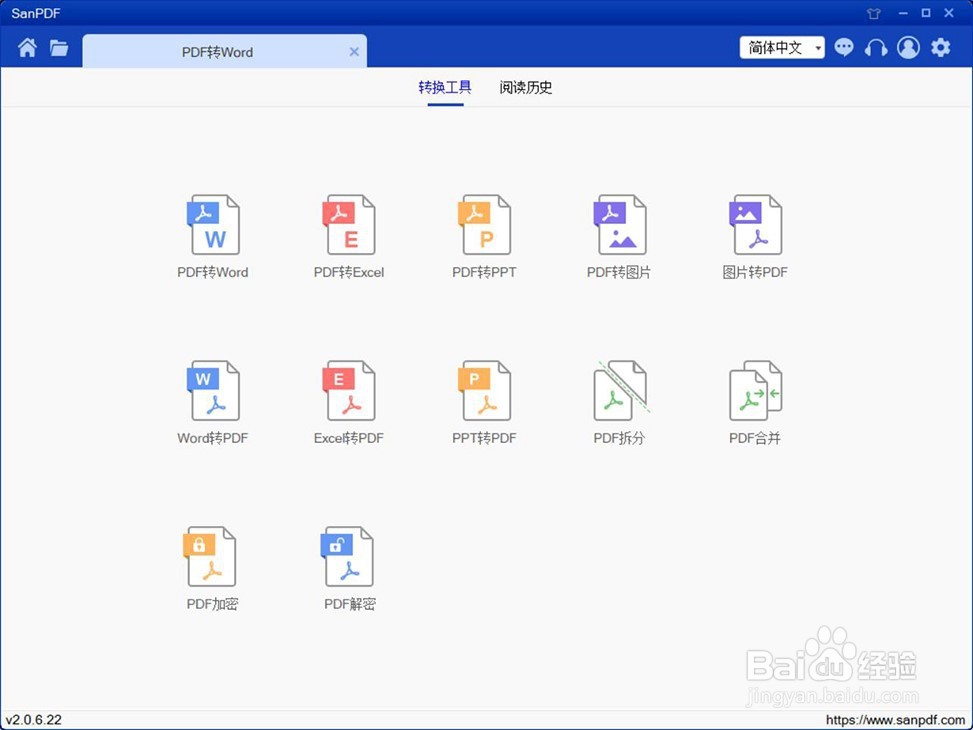Click the Excel转PDF label text
Viewport: 973px width, 730px height.
click(349, 438)
